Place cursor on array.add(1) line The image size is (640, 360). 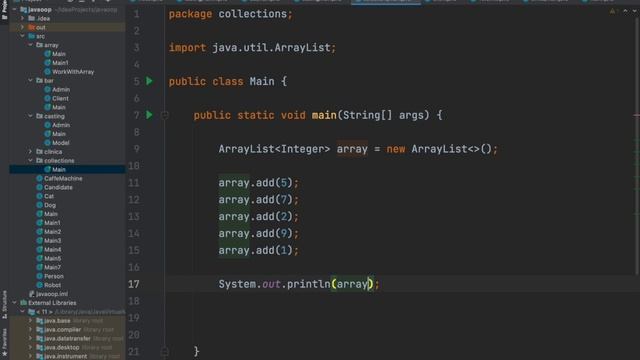point(258,250)
